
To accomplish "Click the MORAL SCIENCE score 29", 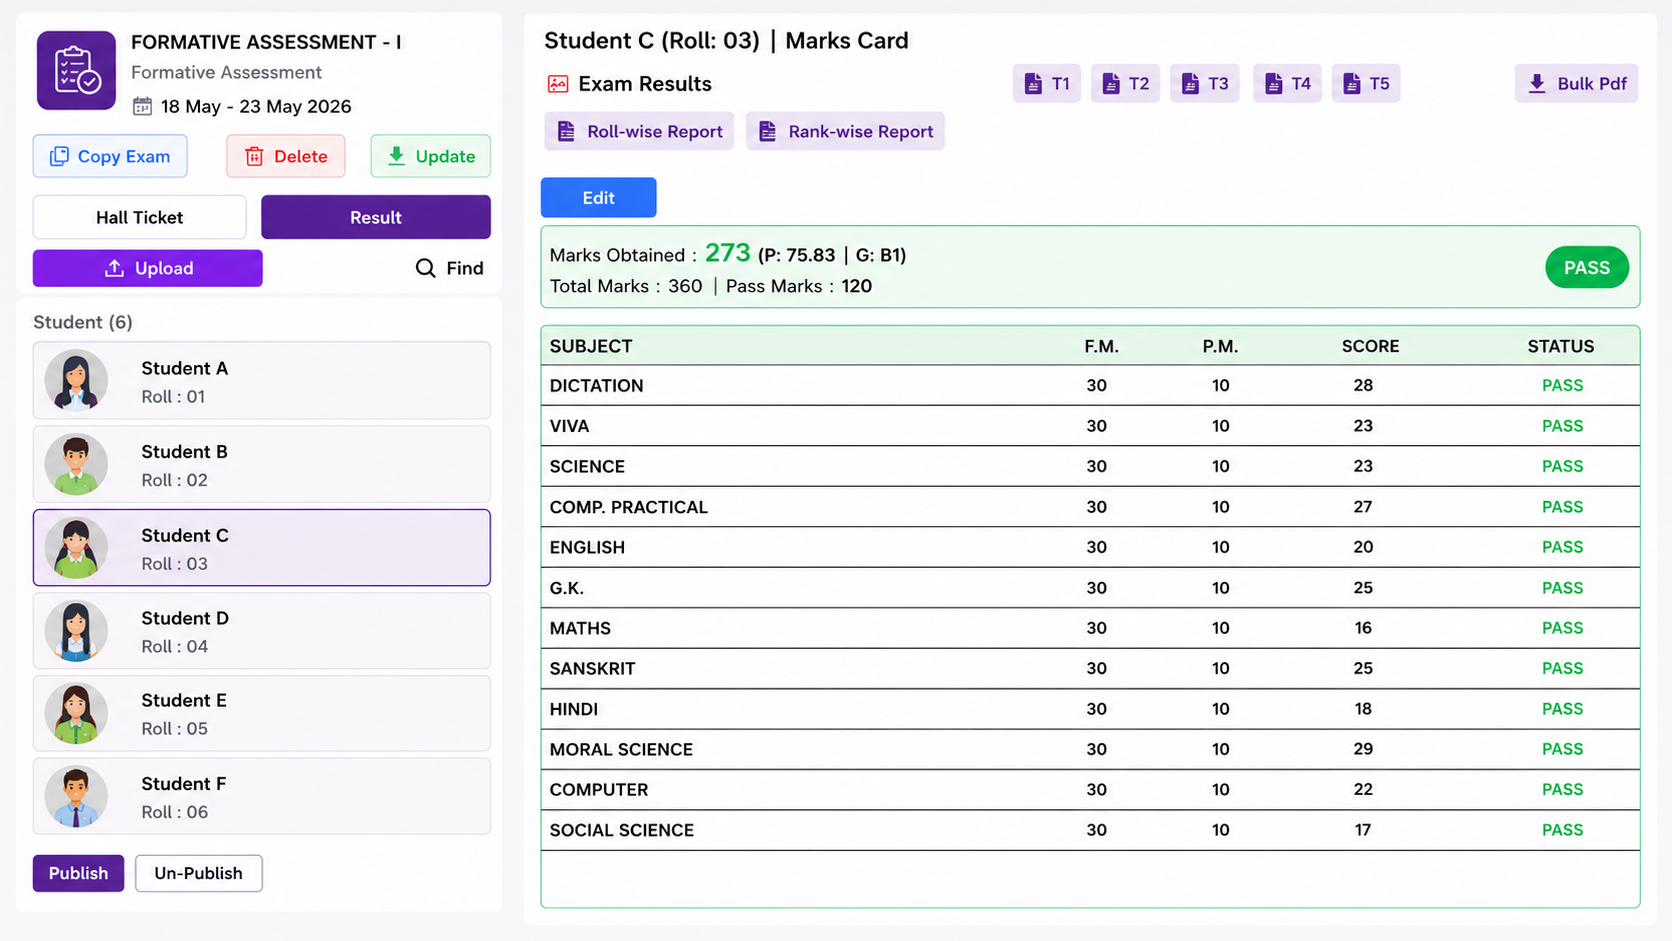I will click(x=1363, y=749).
